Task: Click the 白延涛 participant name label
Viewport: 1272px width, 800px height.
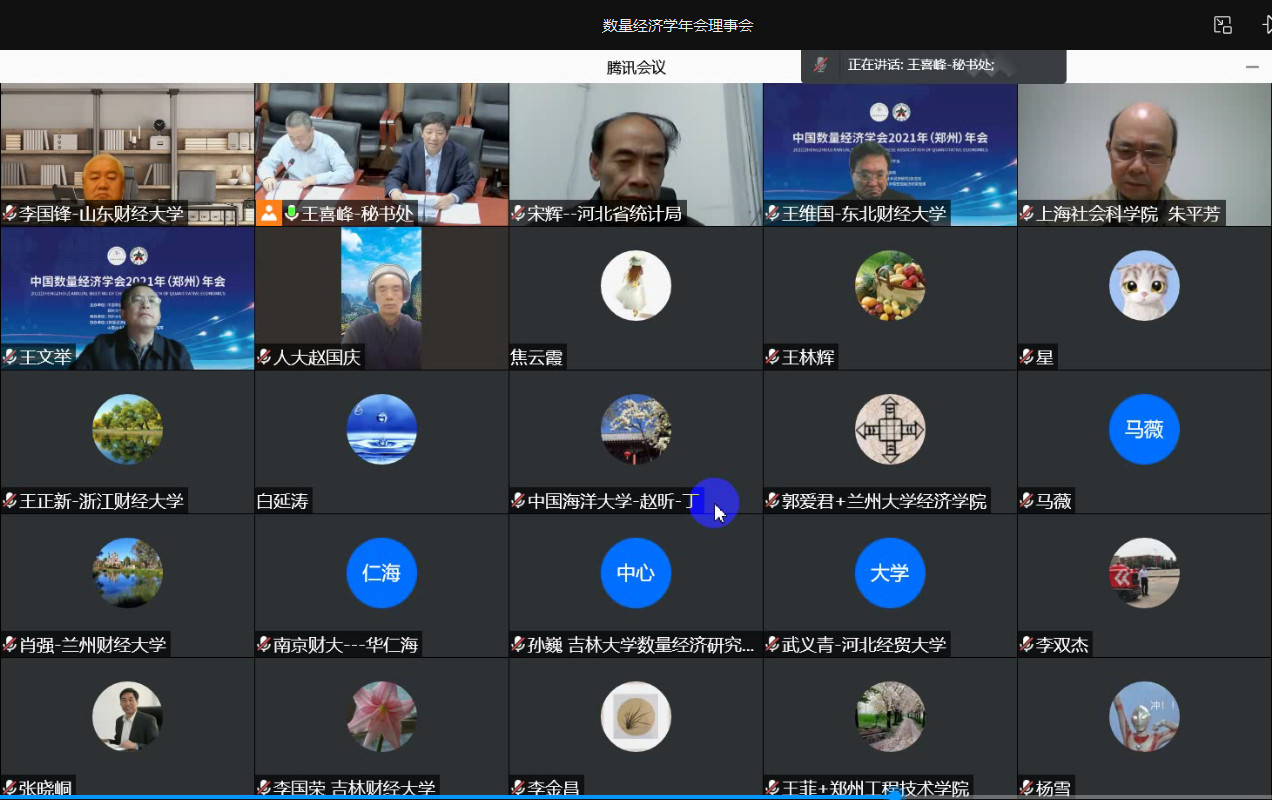Action: [283, 501]
